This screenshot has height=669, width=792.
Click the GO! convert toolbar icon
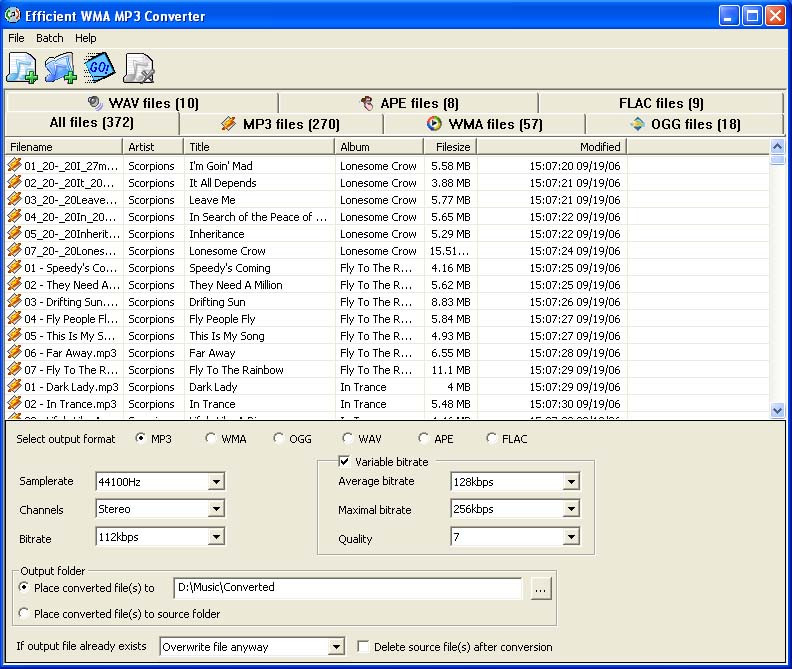100,67
